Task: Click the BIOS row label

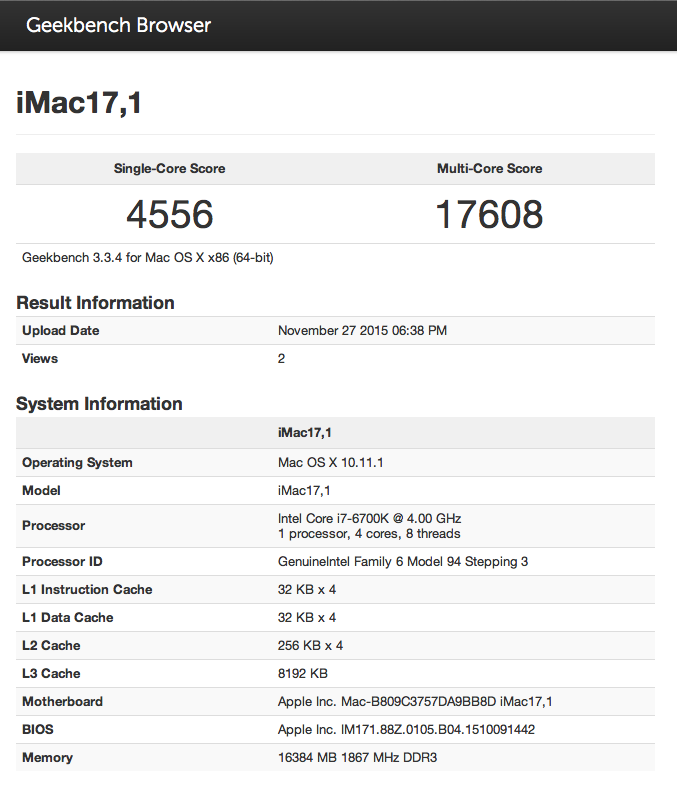Action: (x=38, y=729)
